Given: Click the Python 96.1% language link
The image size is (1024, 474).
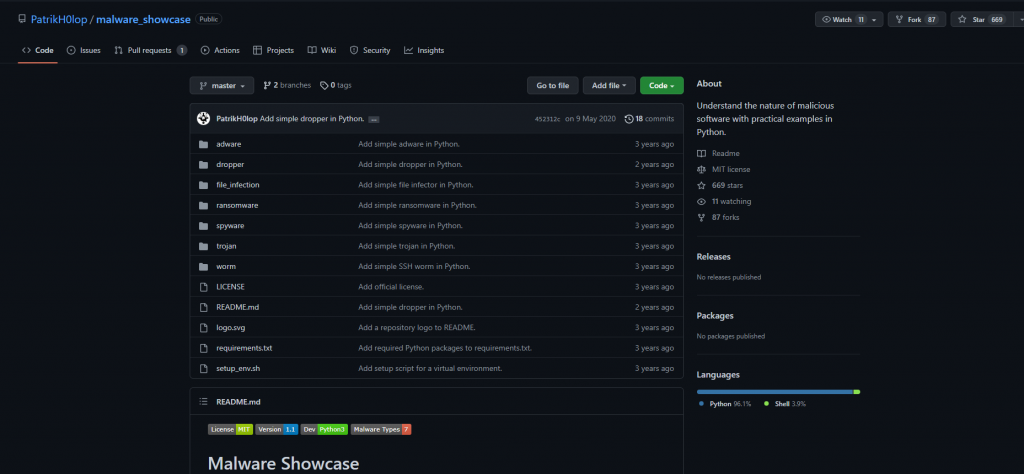Looking at the screenshot, I should click(725, 404).
